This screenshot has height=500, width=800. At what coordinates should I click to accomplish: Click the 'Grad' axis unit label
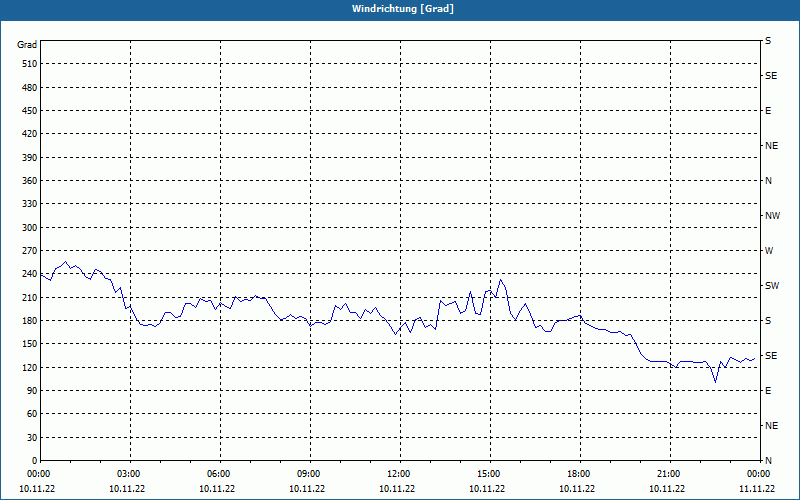click(27, 45)
